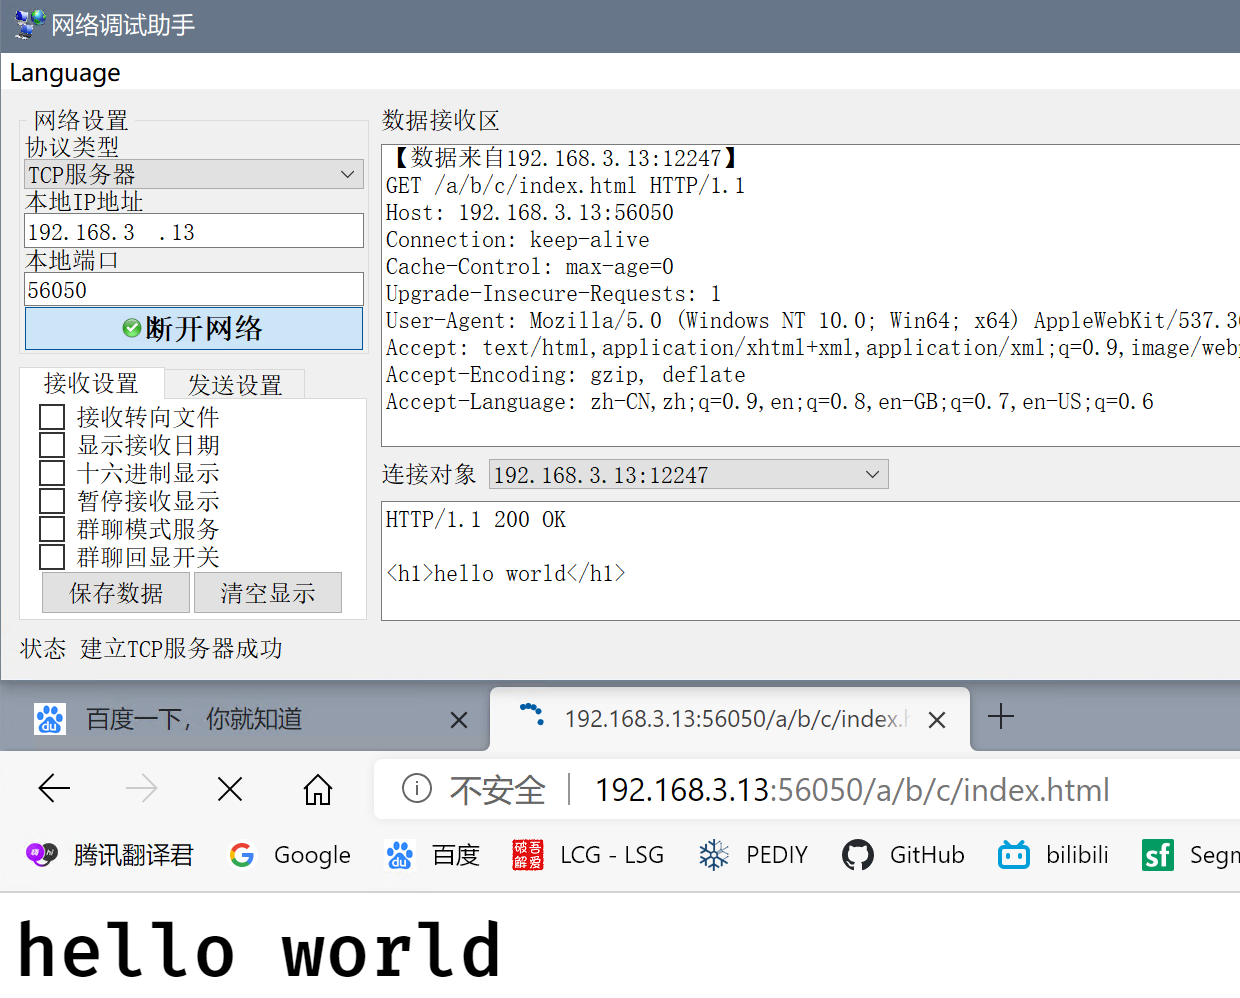Click the browser back arrow

coord(54,789)
